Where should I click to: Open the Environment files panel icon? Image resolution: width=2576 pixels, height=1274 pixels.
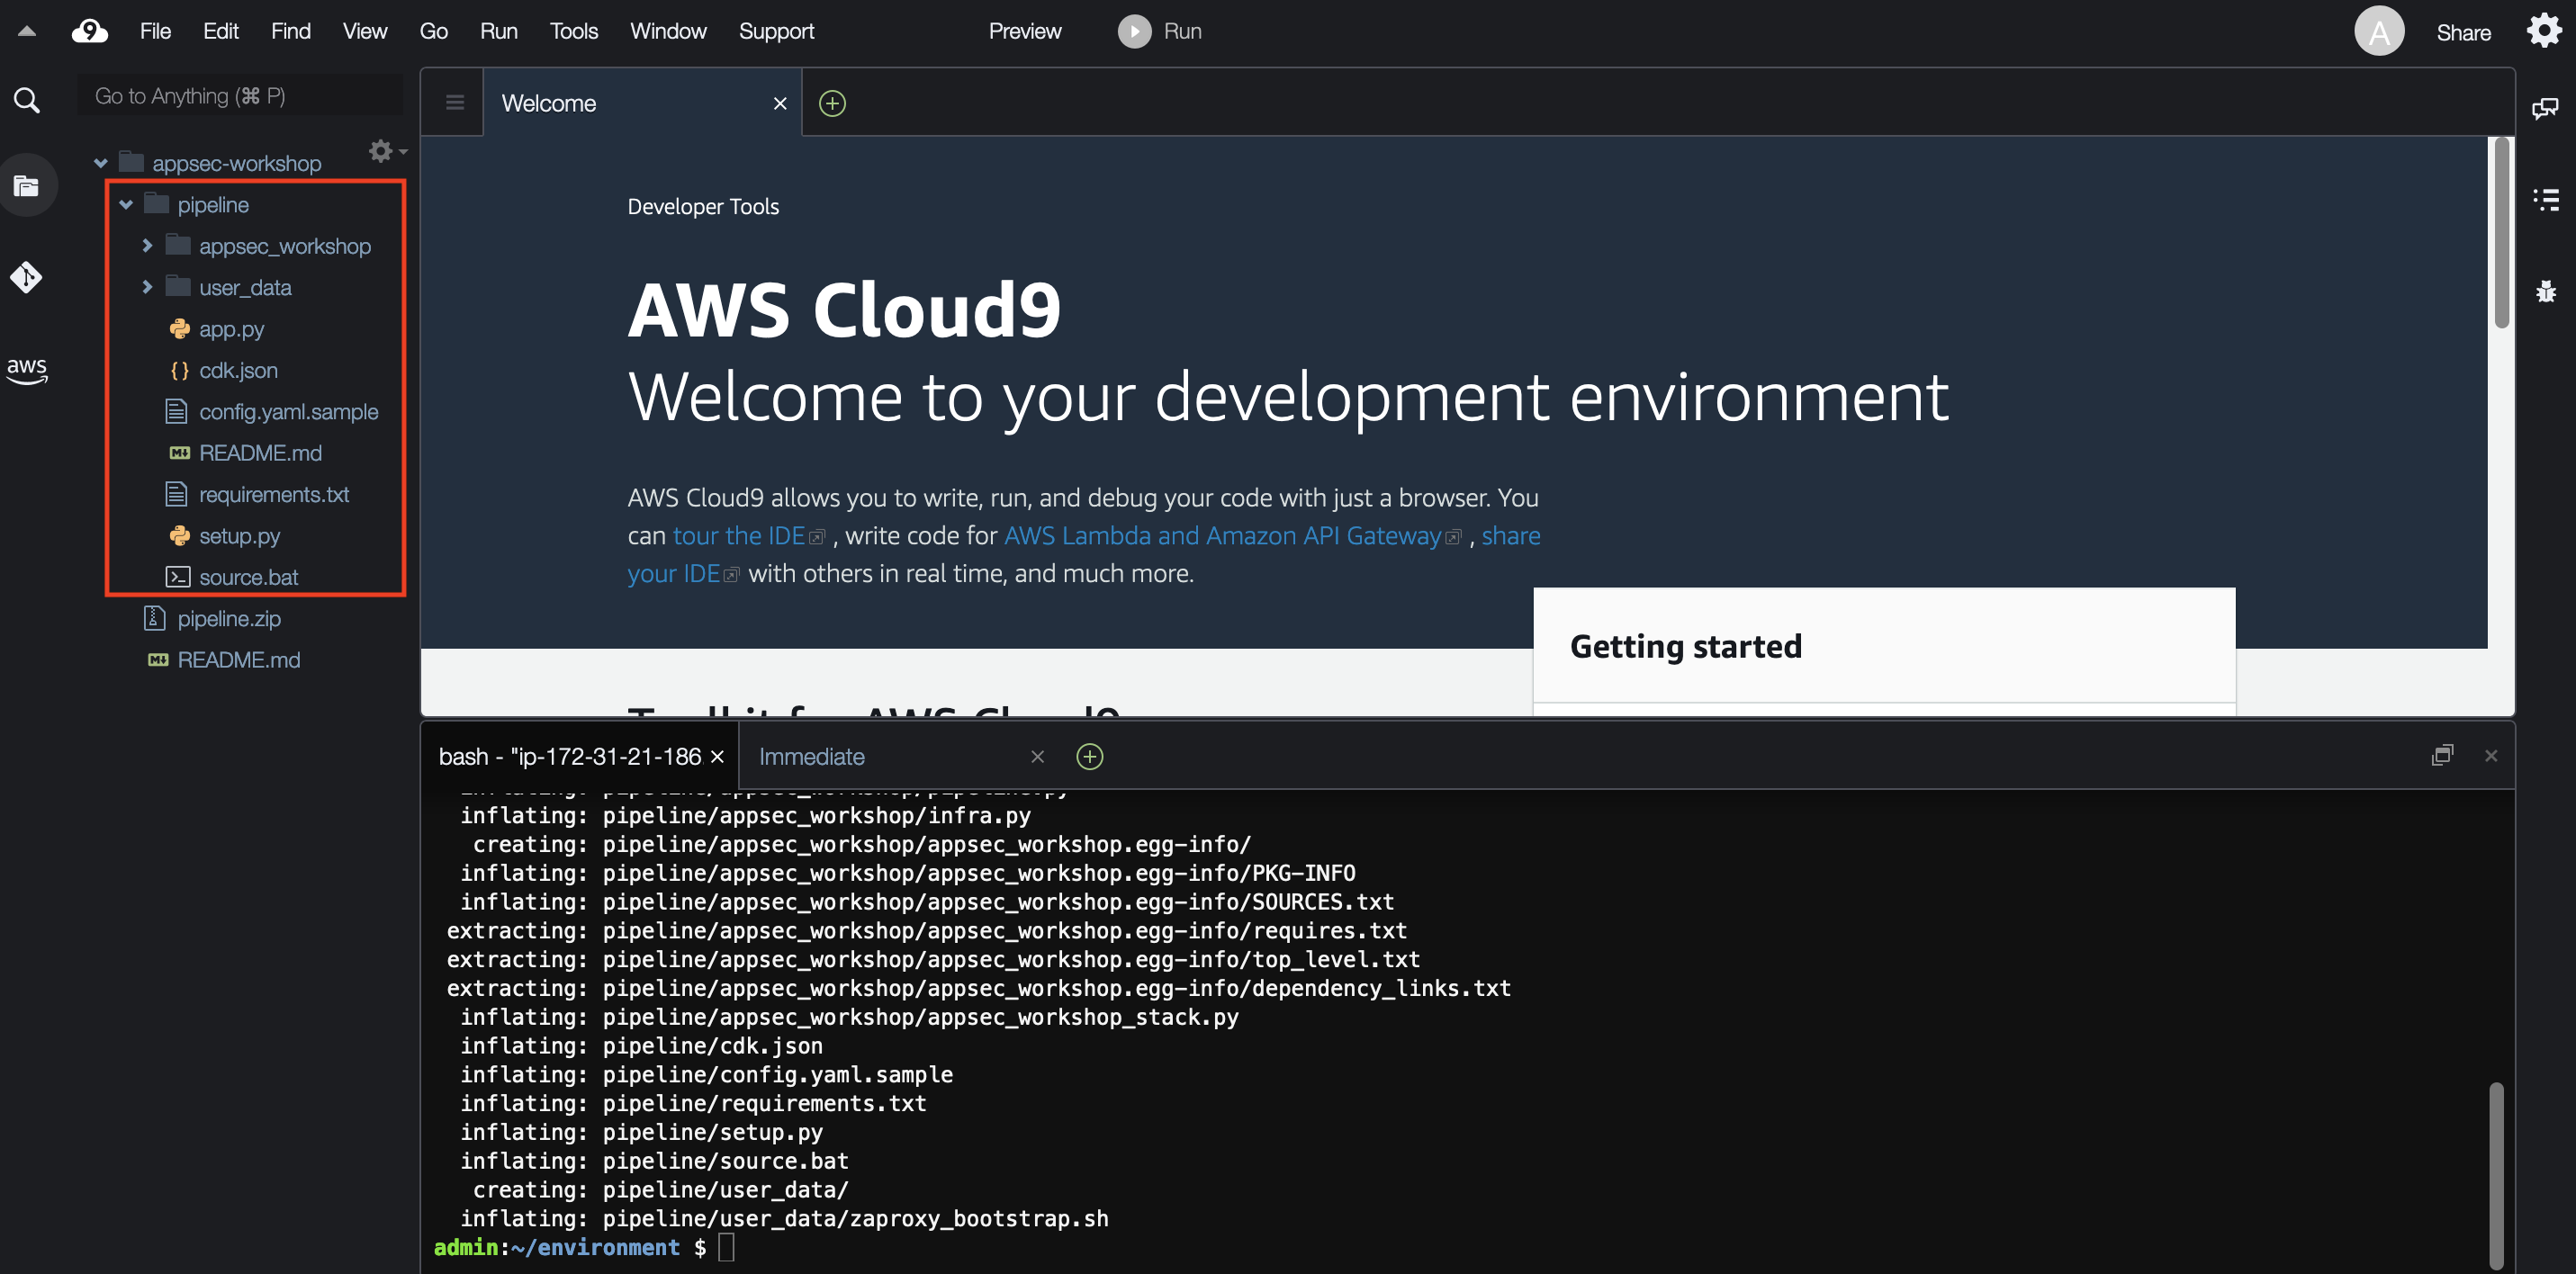(x=27, y=185)
